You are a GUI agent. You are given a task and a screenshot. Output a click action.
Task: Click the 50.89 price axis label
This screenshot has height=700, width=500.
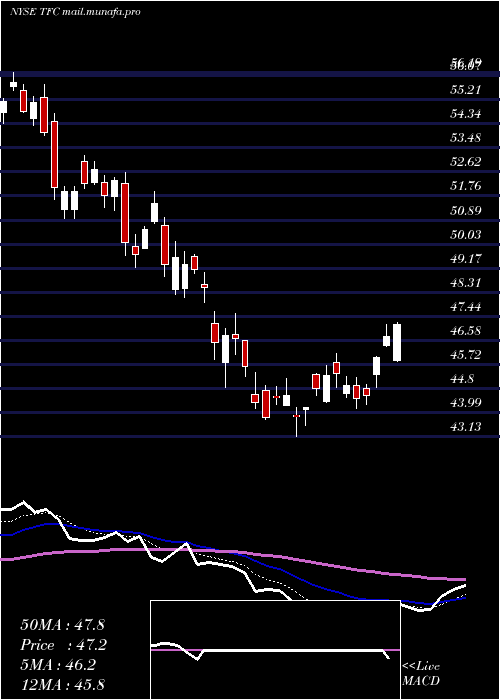coord(466,210)
